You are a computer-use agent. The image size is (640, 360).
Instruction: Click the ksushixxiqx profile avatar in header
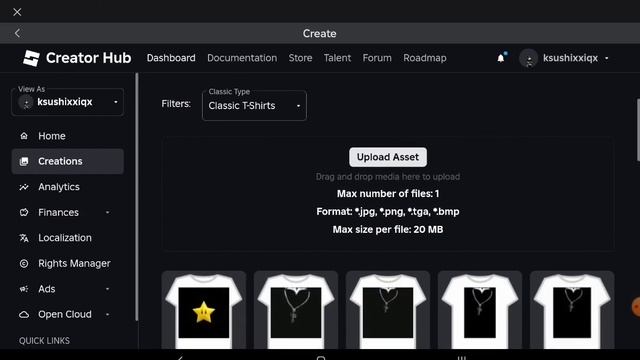click(529, 58)
